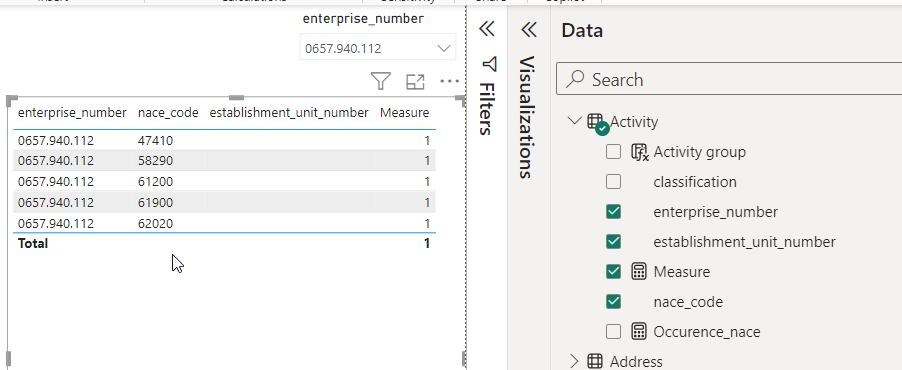Click the calculated column icon beside Activity group
The height and width of the screenshot is (370, 902).
tap(640, 152)
